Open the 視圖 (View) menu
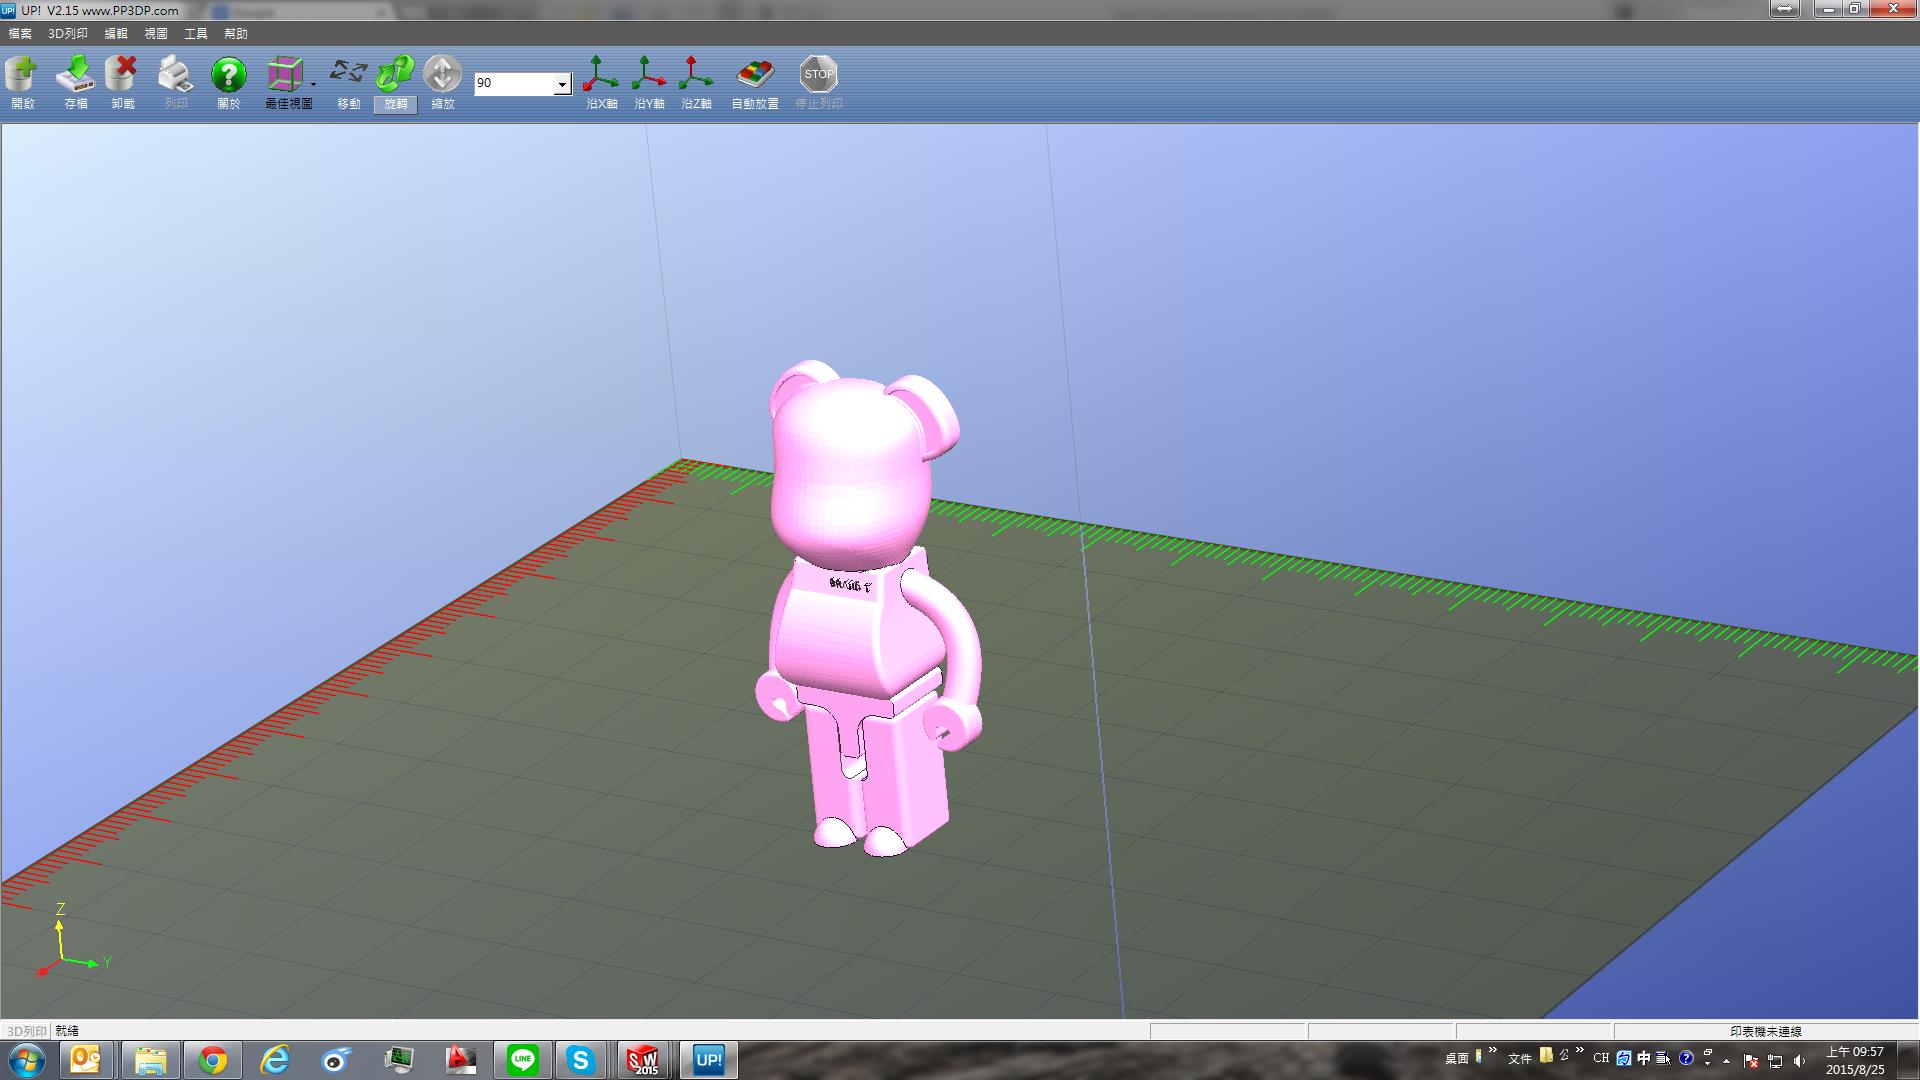Screen dimensions: 1920x1080 point(156,34)
